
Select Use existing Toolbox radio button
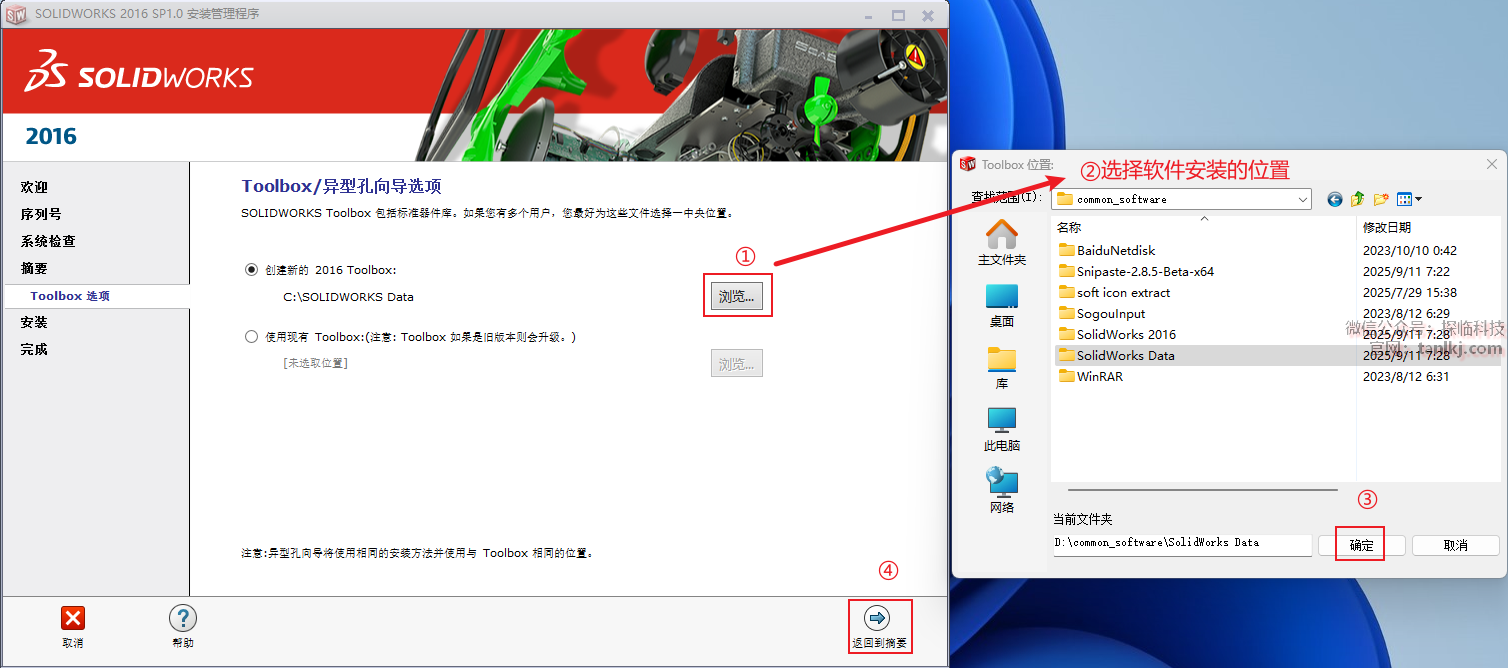[251, 337]
